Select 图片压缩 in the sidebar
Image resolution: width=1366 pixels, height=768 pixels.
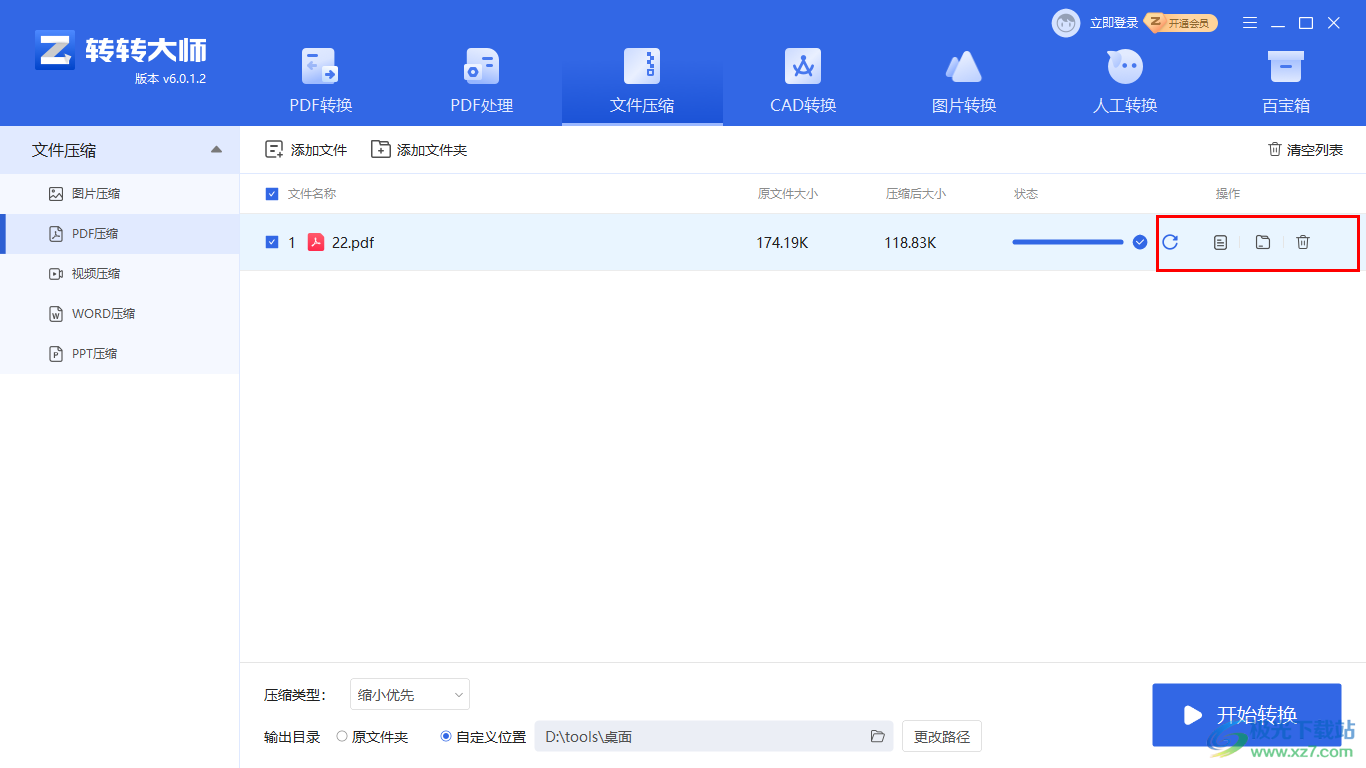tap(120, 194)
